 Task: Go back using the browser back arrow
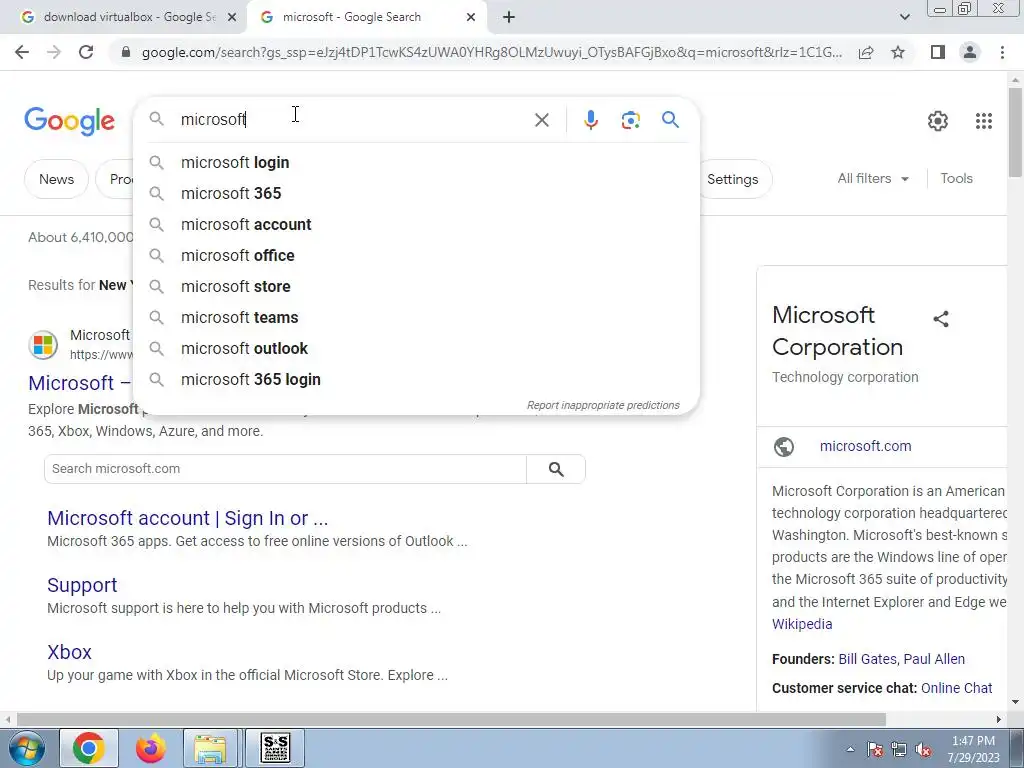(22, 52)
